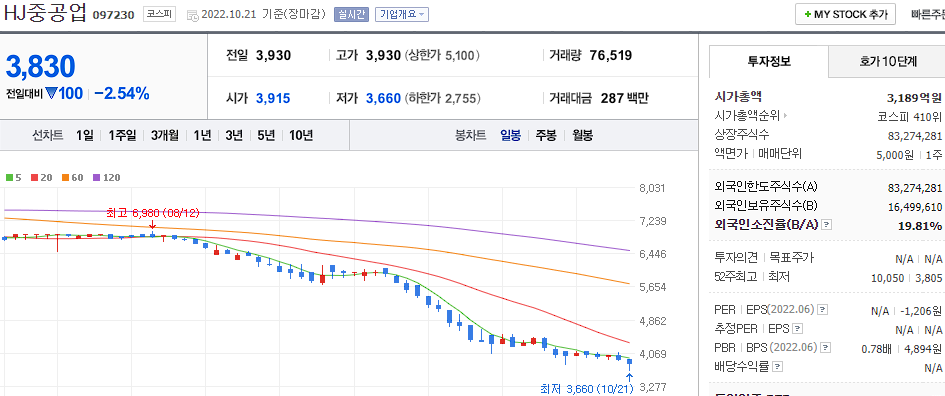The width and height of the screenshot is (945, 396).
Task: Click the blue down-triangle icon beside 100
Action: coord(51,93)
